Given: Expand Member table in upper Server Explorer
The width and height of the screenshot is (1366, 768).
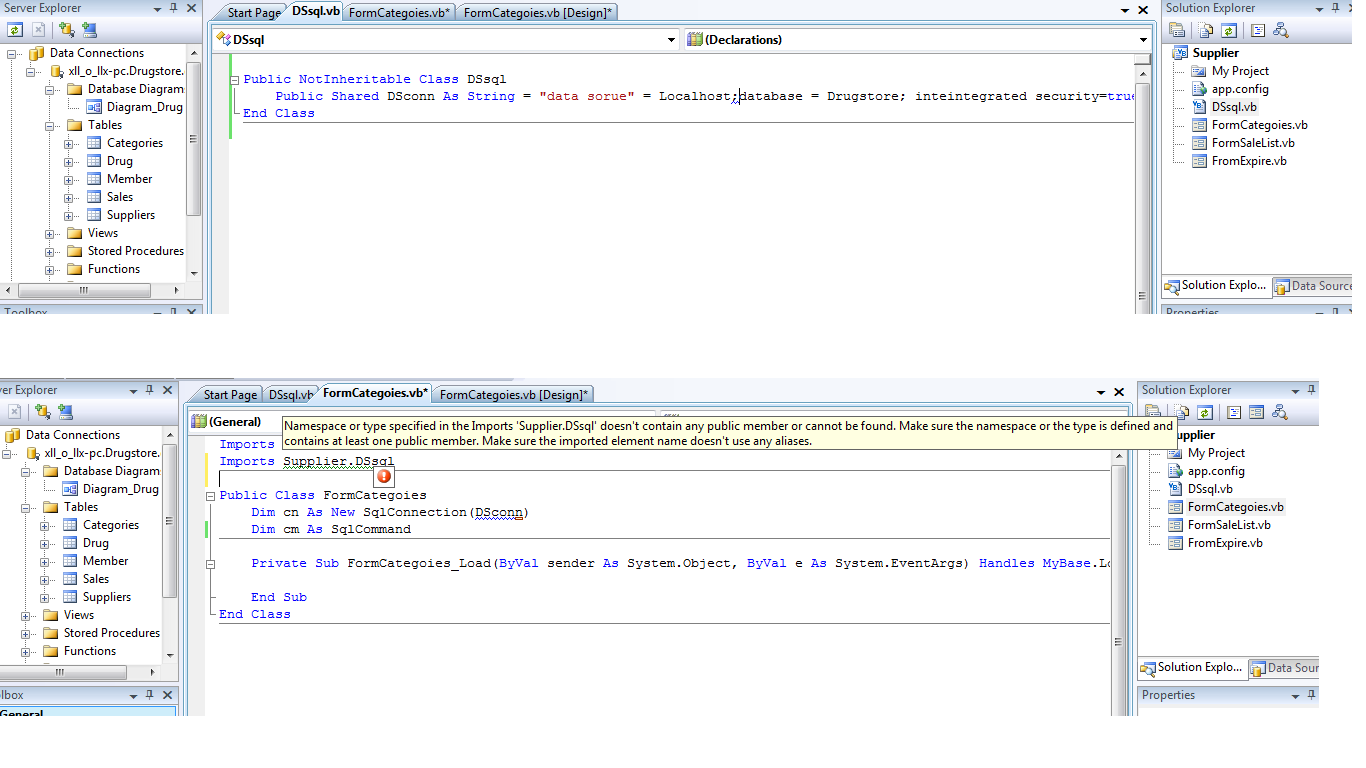Looking at the screenshot, I should (x=69, y=179).
